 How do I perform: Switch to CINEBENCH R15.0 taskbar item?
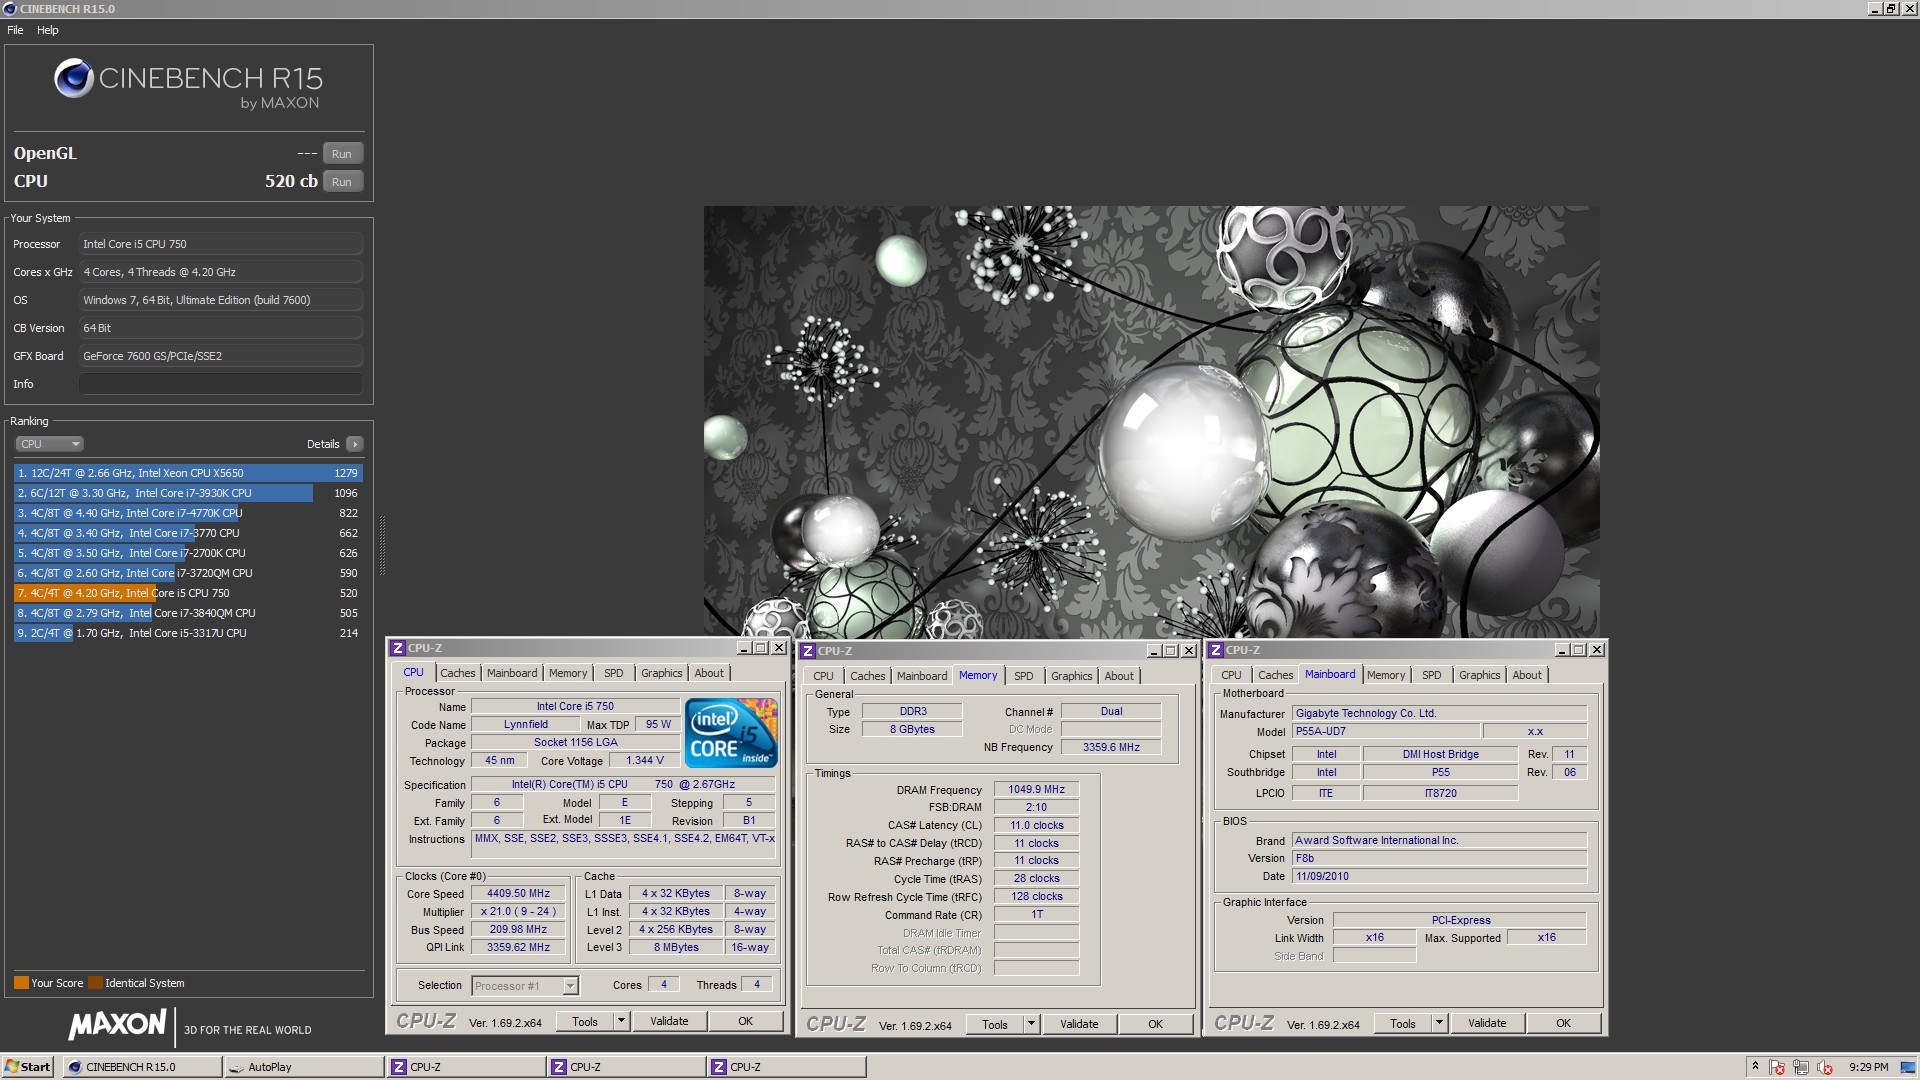click(143, 1067)
